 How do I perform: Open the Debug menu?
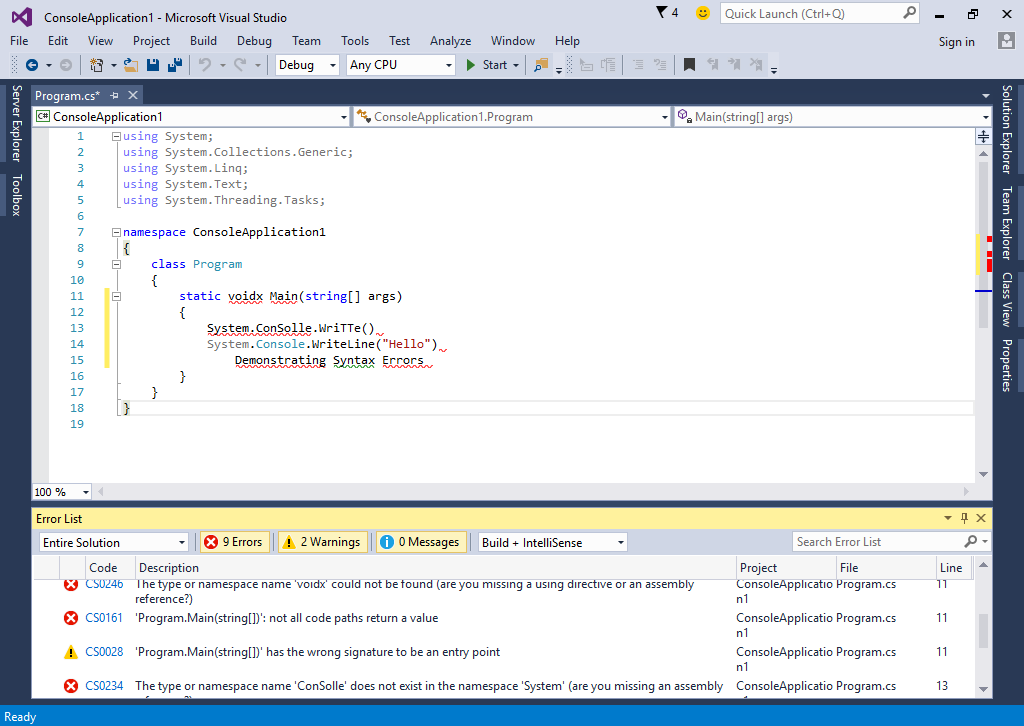coord(254,40)
